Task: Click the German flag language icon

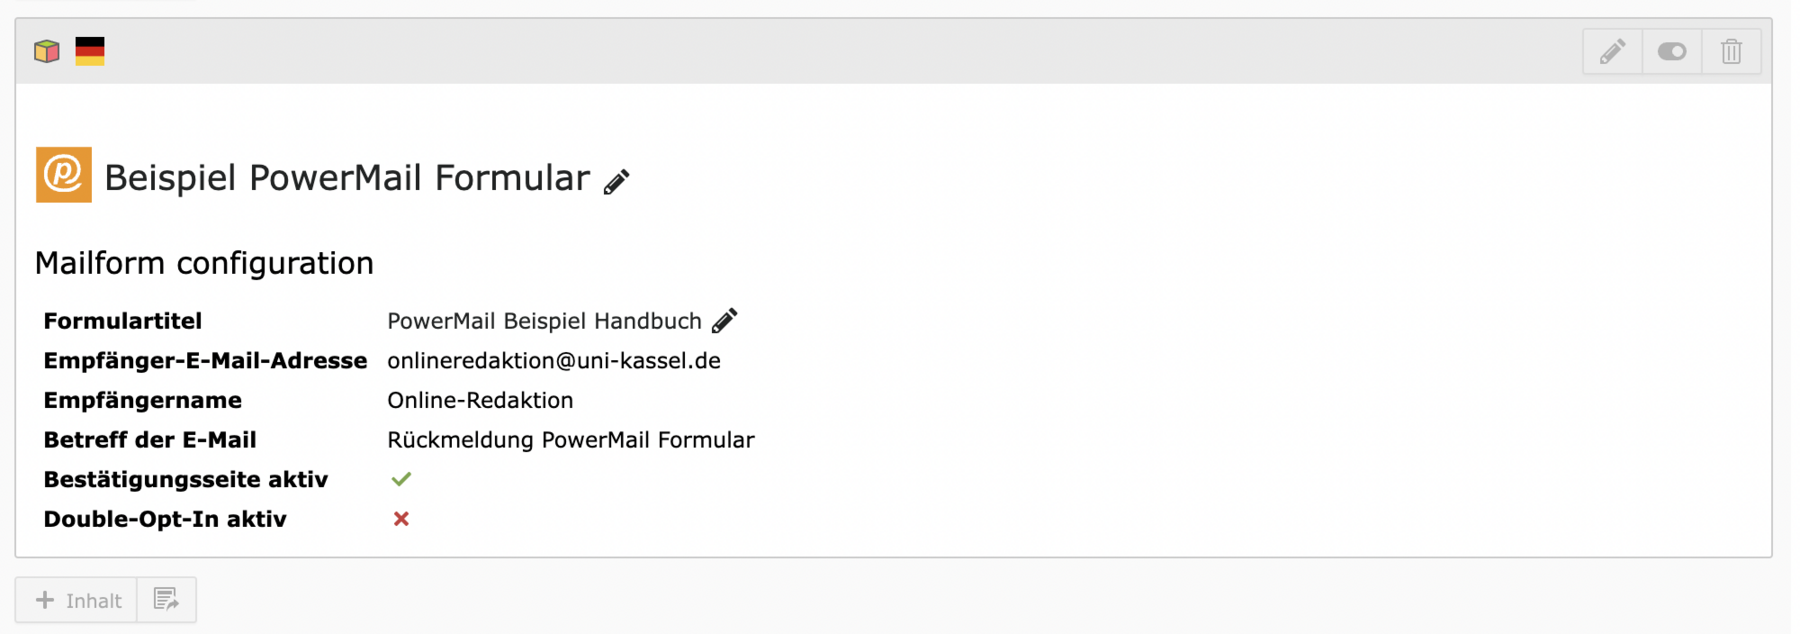Action: pos(90,51)
